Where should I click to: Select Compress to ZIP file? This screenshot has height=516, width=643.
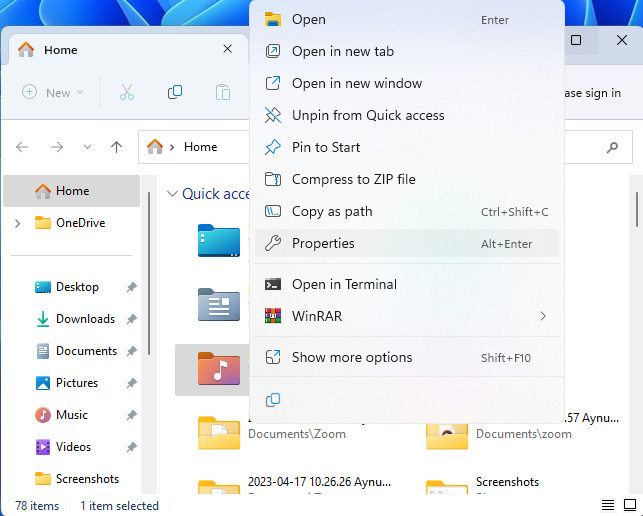[x=406, y=180]
